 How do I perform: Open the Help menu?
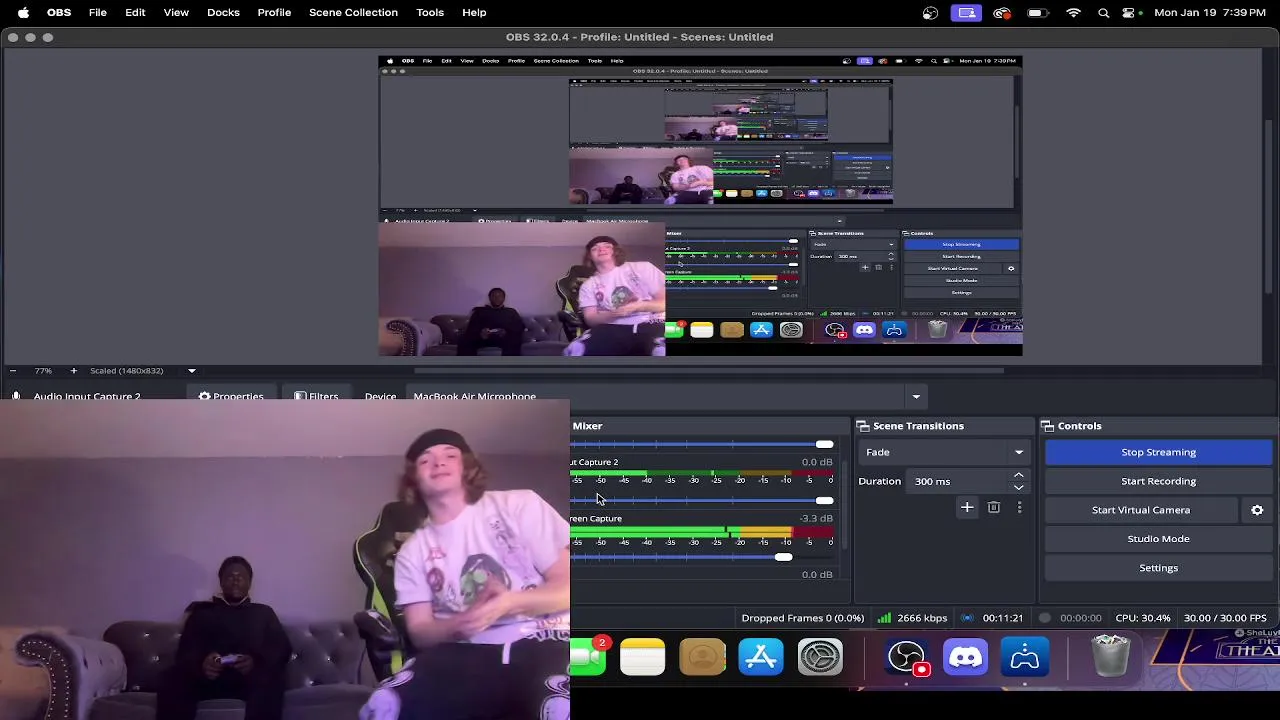(474, 12)
